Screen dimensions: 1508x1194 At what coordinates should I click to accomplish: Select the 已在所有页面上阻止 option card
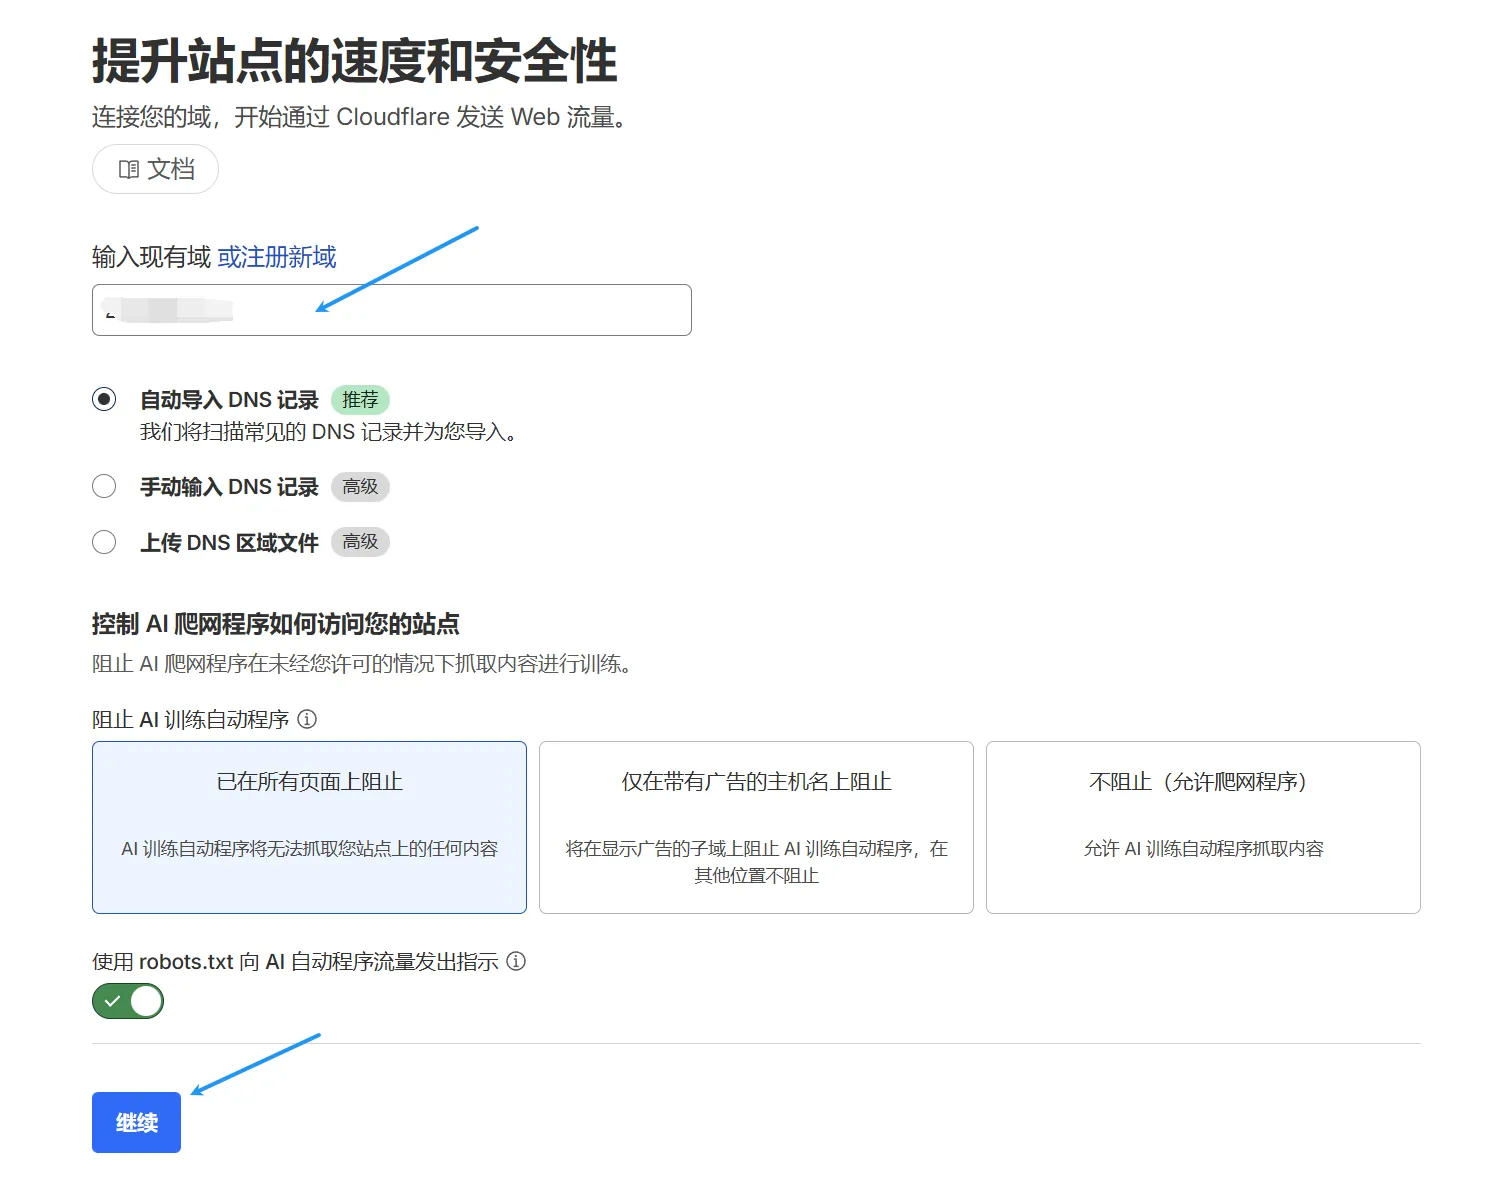point(309,827)
